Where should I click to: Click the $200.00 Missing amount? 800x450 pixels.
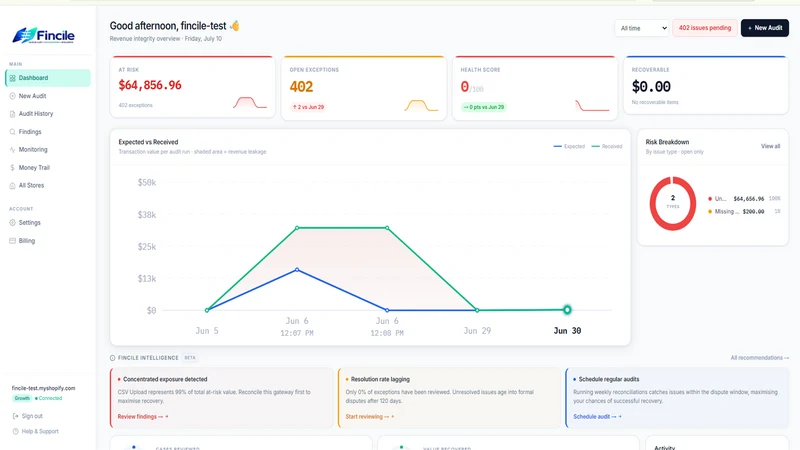pyautogui.click(x=753, y=211)
